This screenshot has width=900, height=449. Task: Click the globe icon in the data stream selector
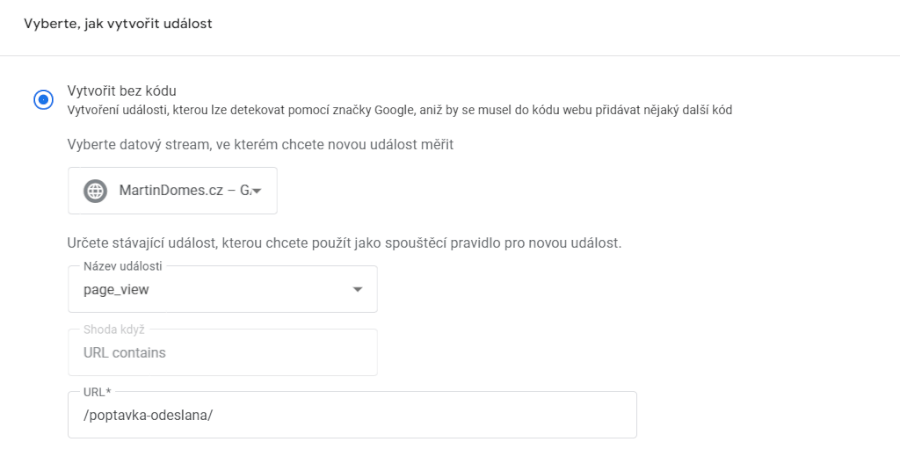tap(95, 191)
